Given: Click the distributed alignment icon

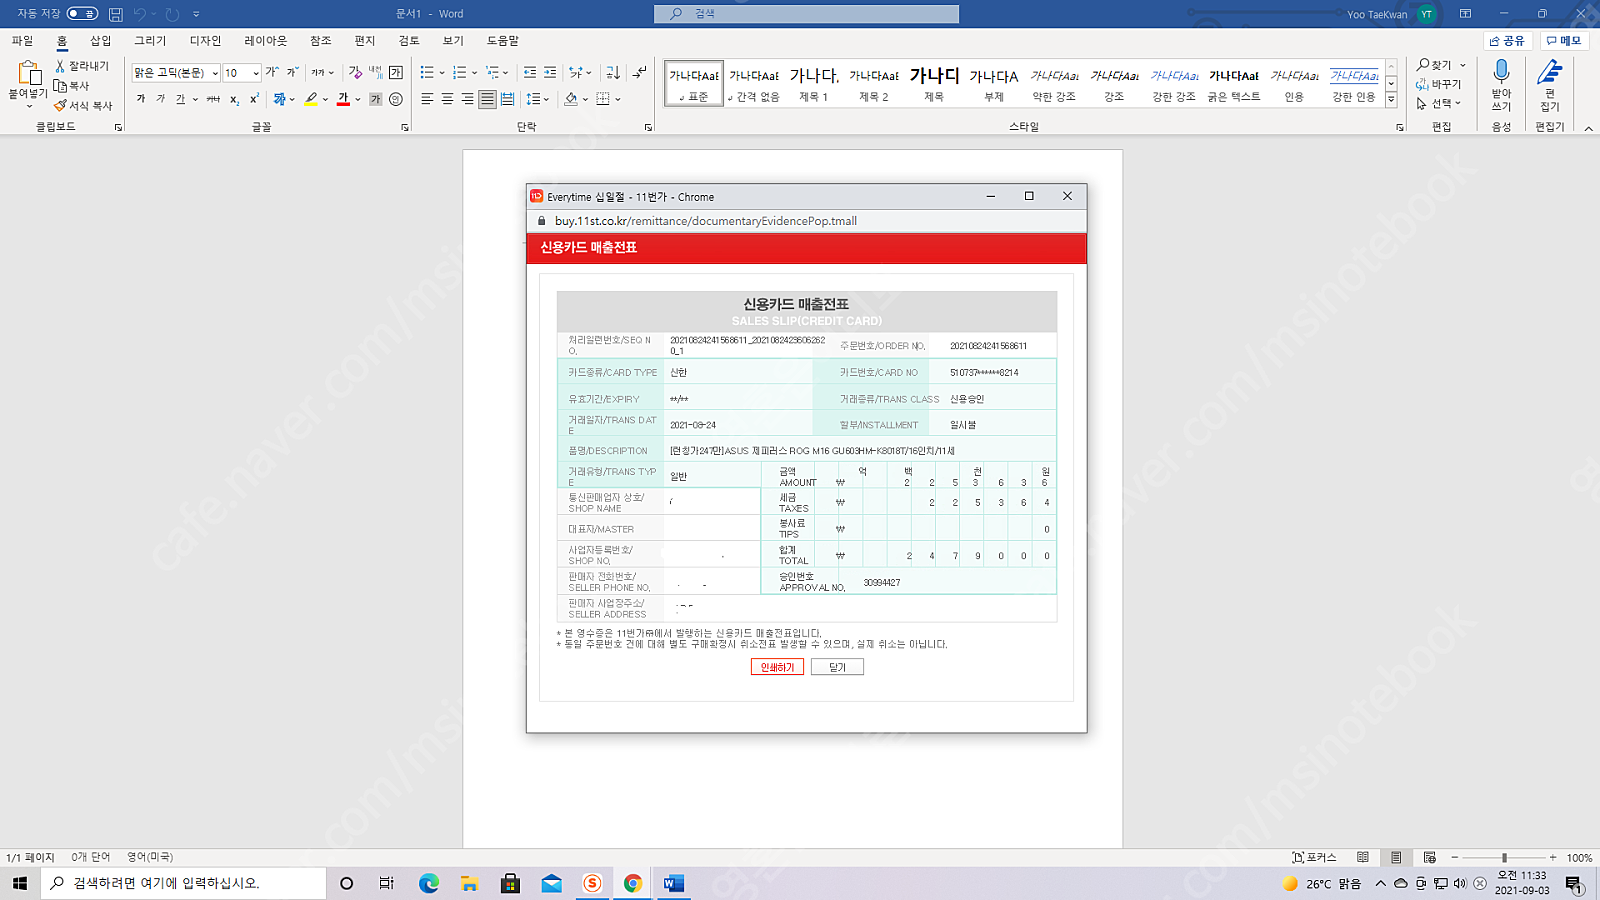Looking at the screenshot, I should coord(507,99).
